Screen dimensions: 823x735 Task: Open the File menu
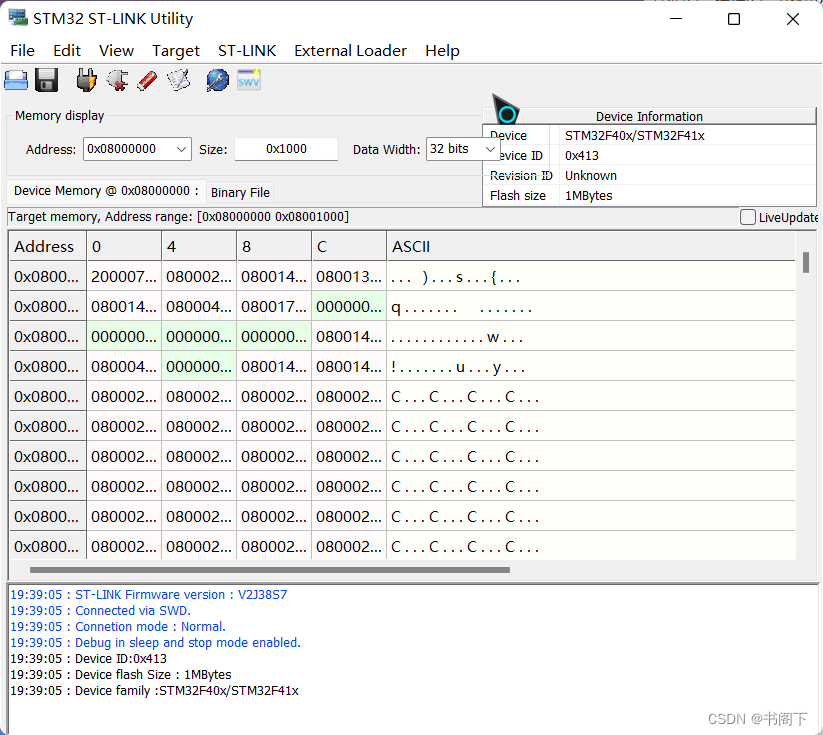(x=23, y=51)
